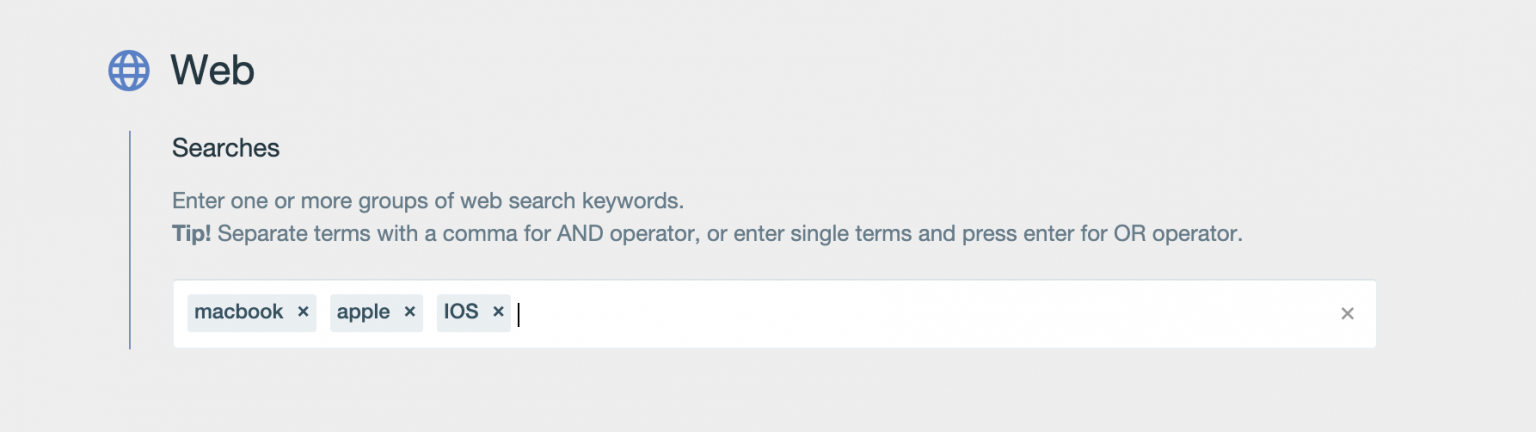This screenshot has height=432, width=1536.
Task: Click the bold "Tip!" text
Action: click(191, 234)
